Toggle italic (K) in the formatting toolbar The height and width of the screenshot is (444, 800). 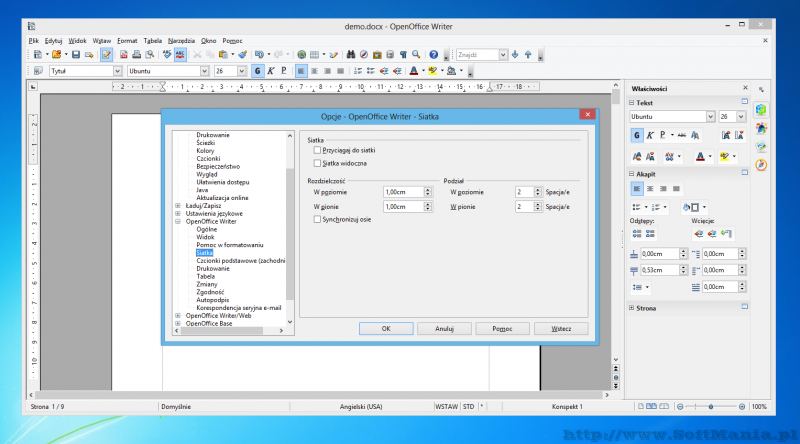pos(270,71)
